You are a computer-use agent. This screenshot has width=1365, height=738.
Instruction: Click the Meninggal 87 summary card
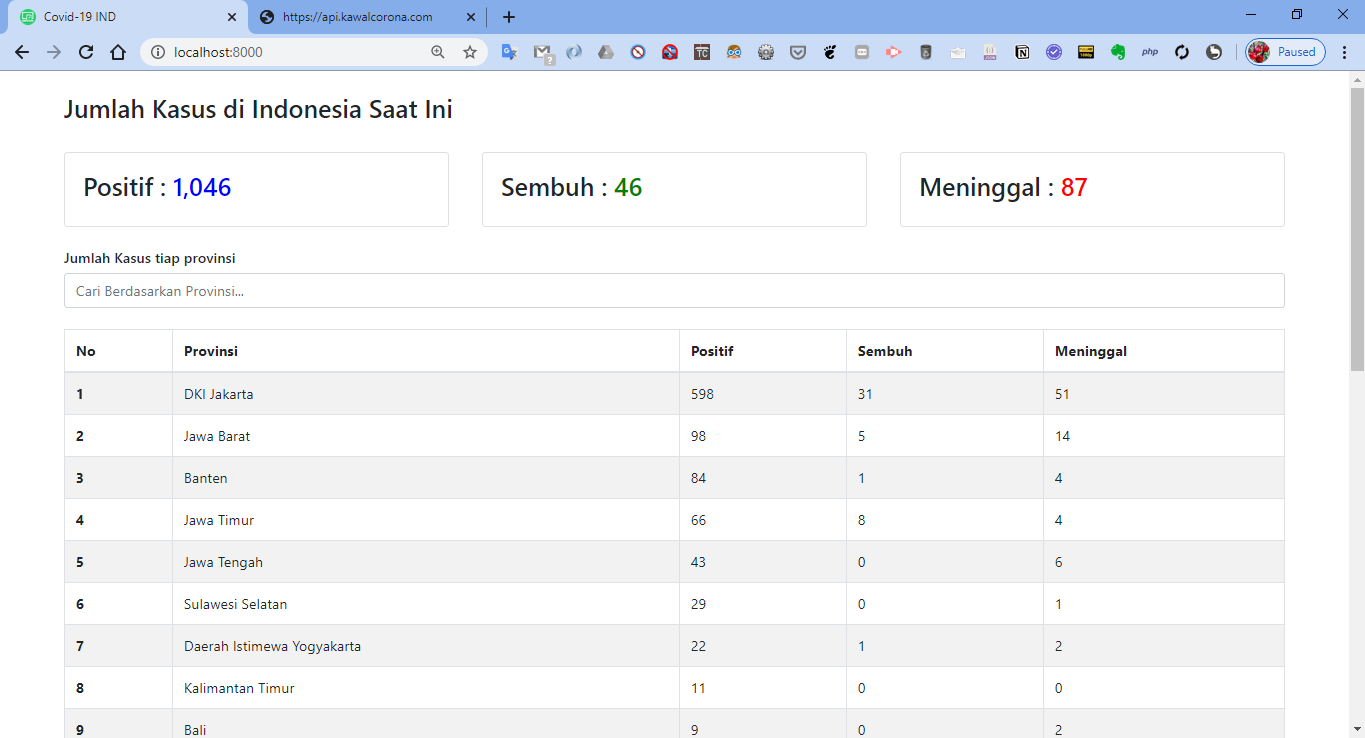1092,189
